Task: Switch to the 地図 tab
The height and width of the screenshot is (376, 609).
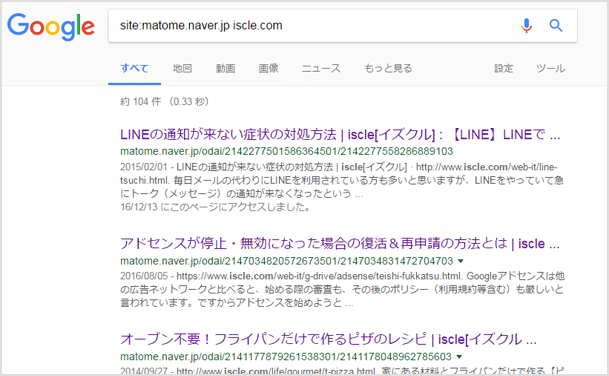Action: (182, 68)
